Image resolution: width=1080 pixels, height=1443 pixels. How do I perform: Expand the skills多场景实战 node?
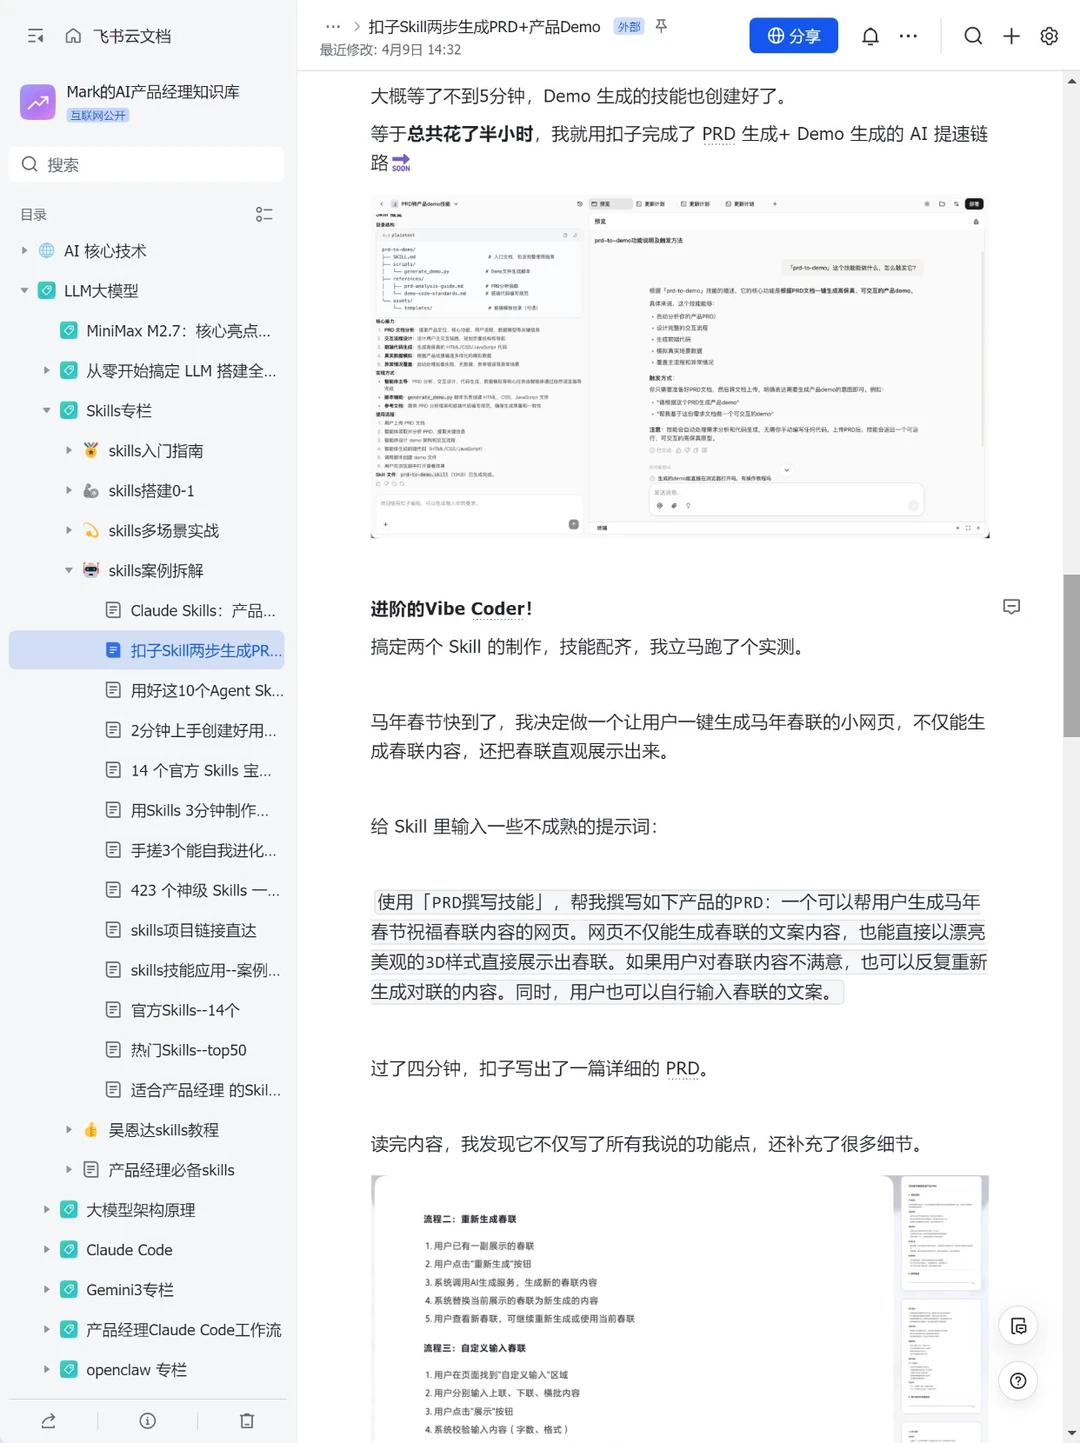coord(68,531)
